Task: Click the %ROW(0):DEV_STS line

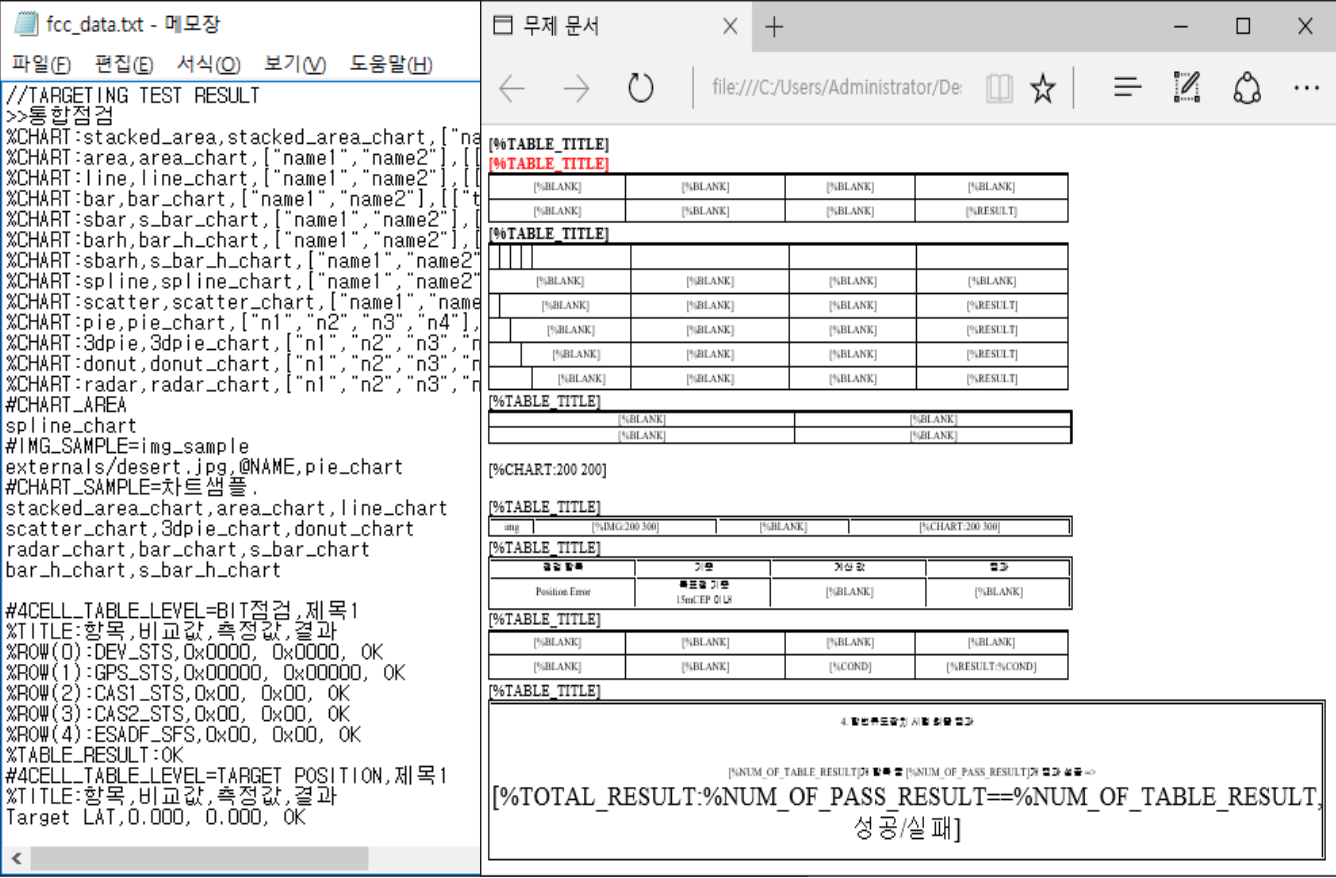Action: (x=194, y=652)
